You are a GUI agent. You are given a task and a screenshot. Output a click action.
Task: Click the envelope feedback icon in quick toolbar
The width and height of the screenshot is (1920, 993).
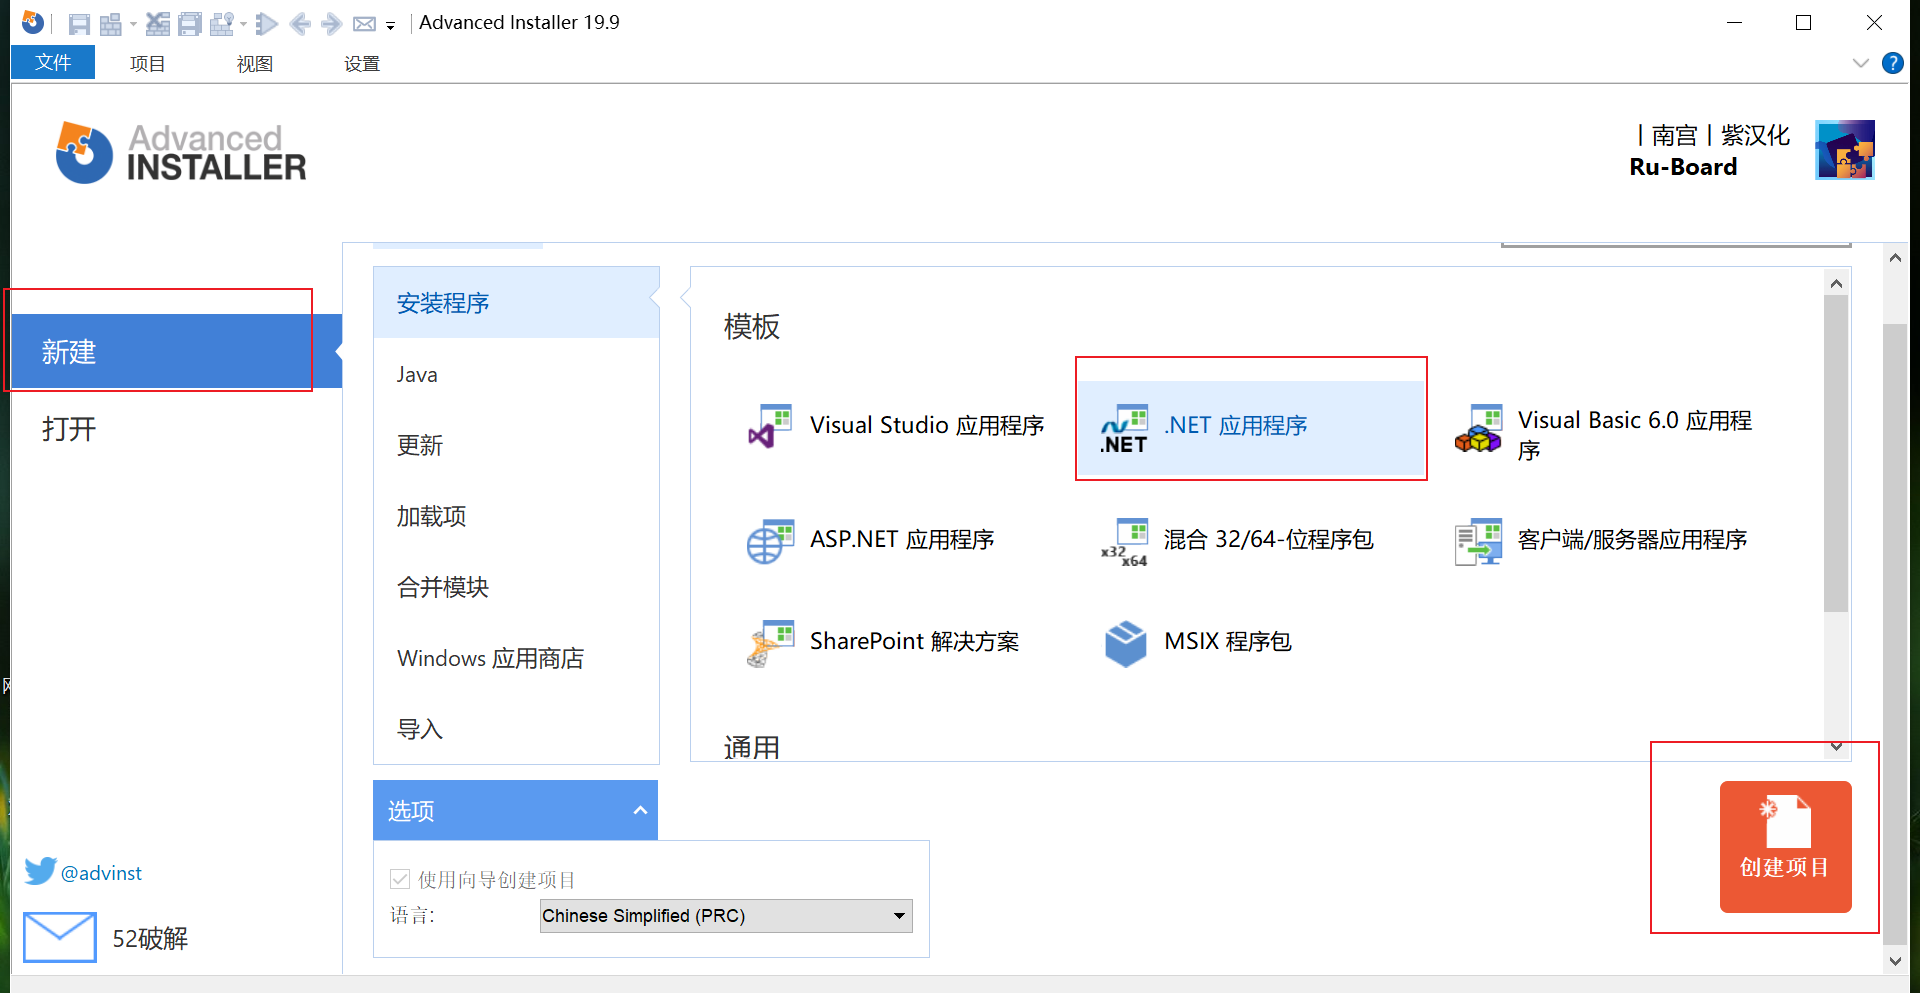(x=365, y=24)
